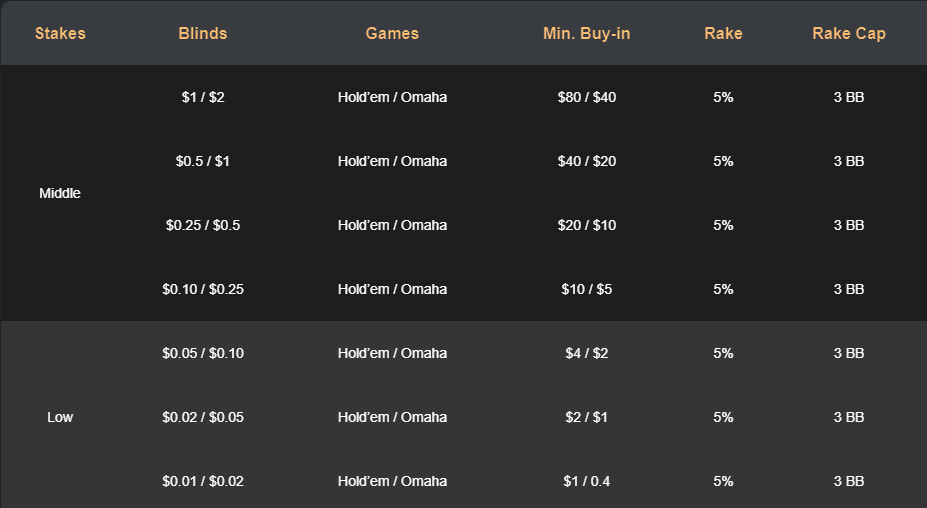Click the $1 / $2 blinds cell

point(203,97)
